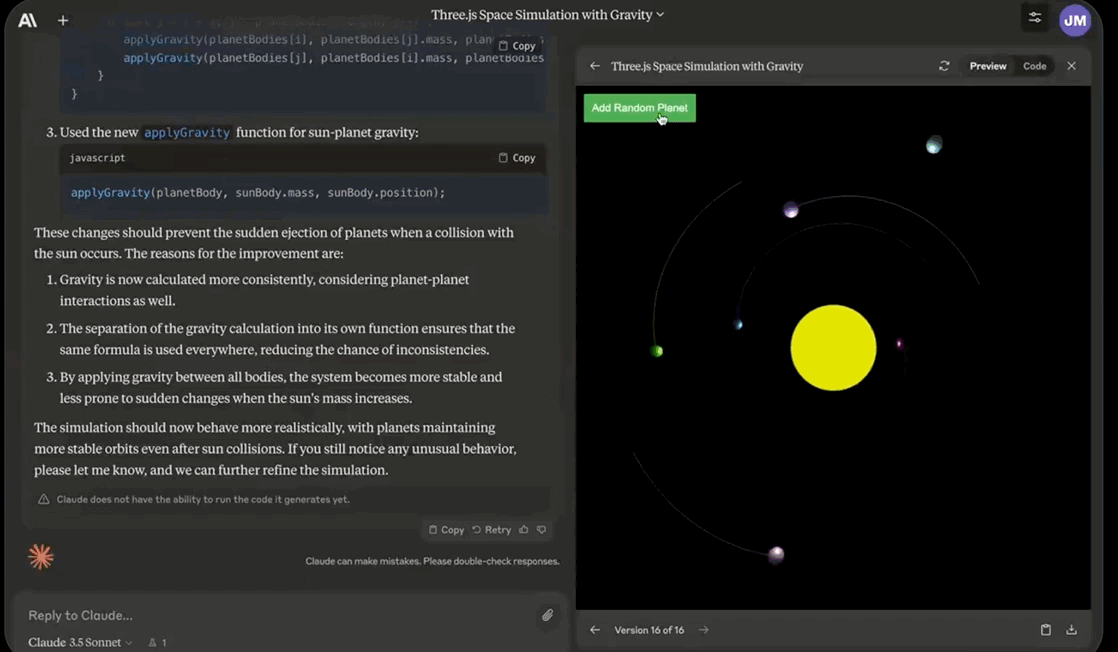Open the chat title dropdown menu
Image resolution: width=1118 pixels, height=652 pixels.
pyautogui.click(x=547, y=14)
